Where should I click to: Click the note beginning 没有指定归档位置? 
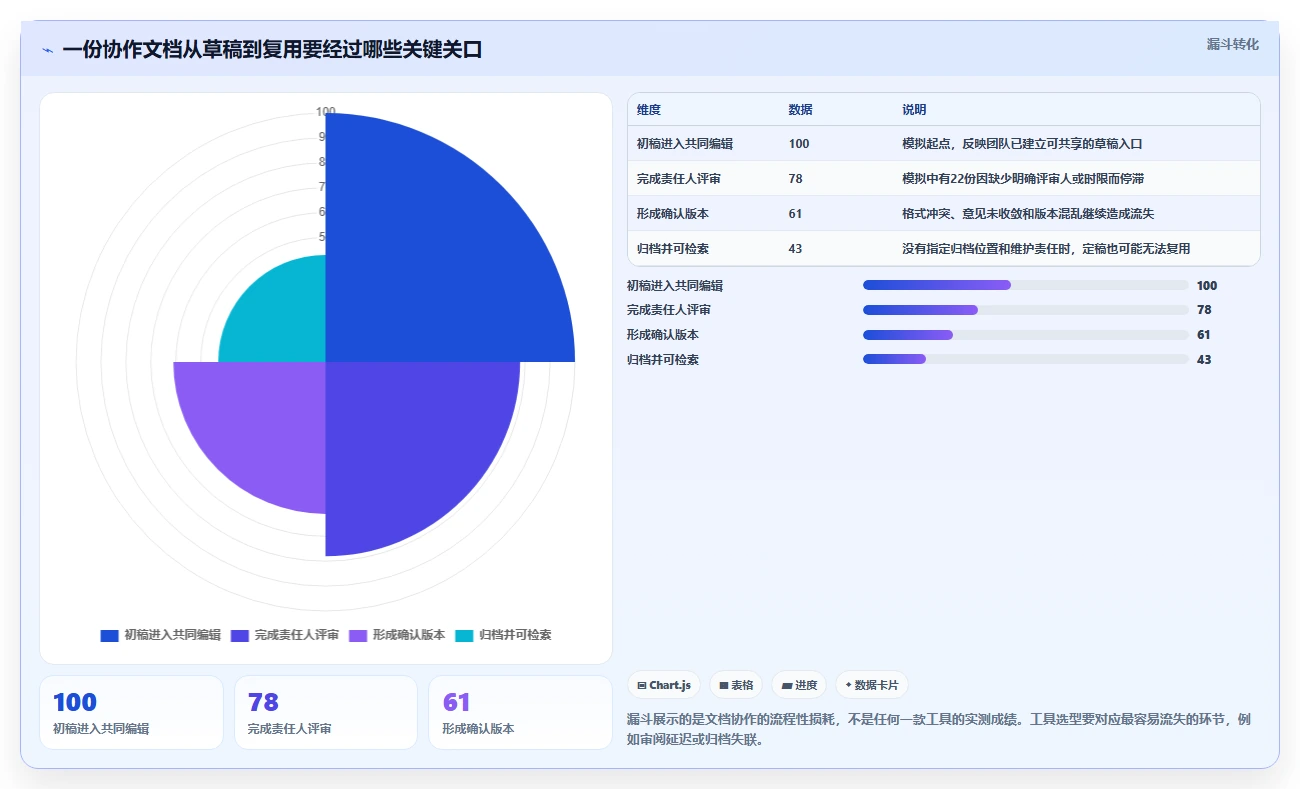[x=1046, y=249]
